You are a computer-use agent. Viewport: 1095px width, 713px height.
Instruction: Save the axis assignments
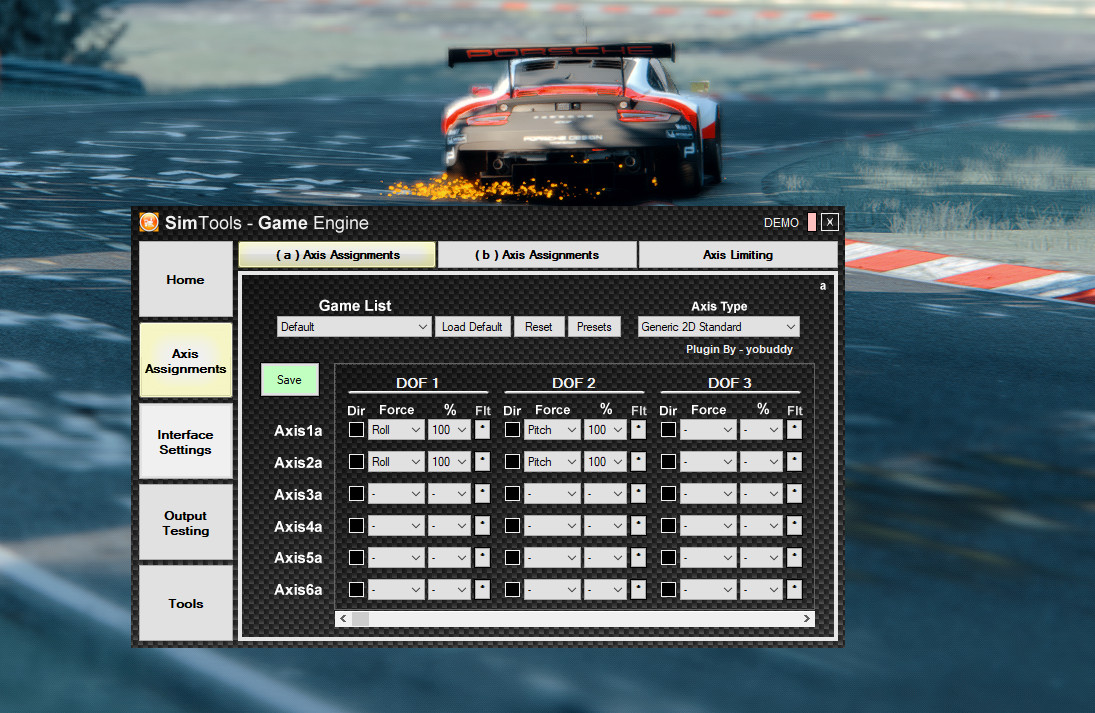(x=289, y=379)
